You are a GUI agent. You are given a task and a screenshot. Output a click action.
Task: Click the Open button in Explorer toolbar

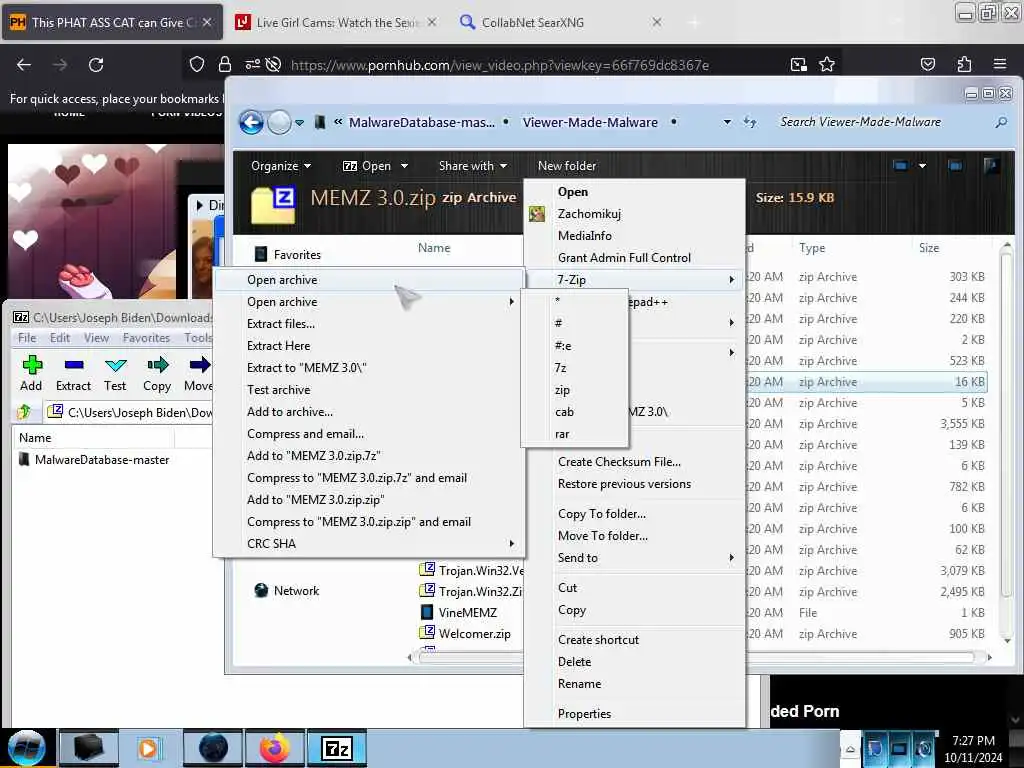pyautogui.click(x=368, y=166)
